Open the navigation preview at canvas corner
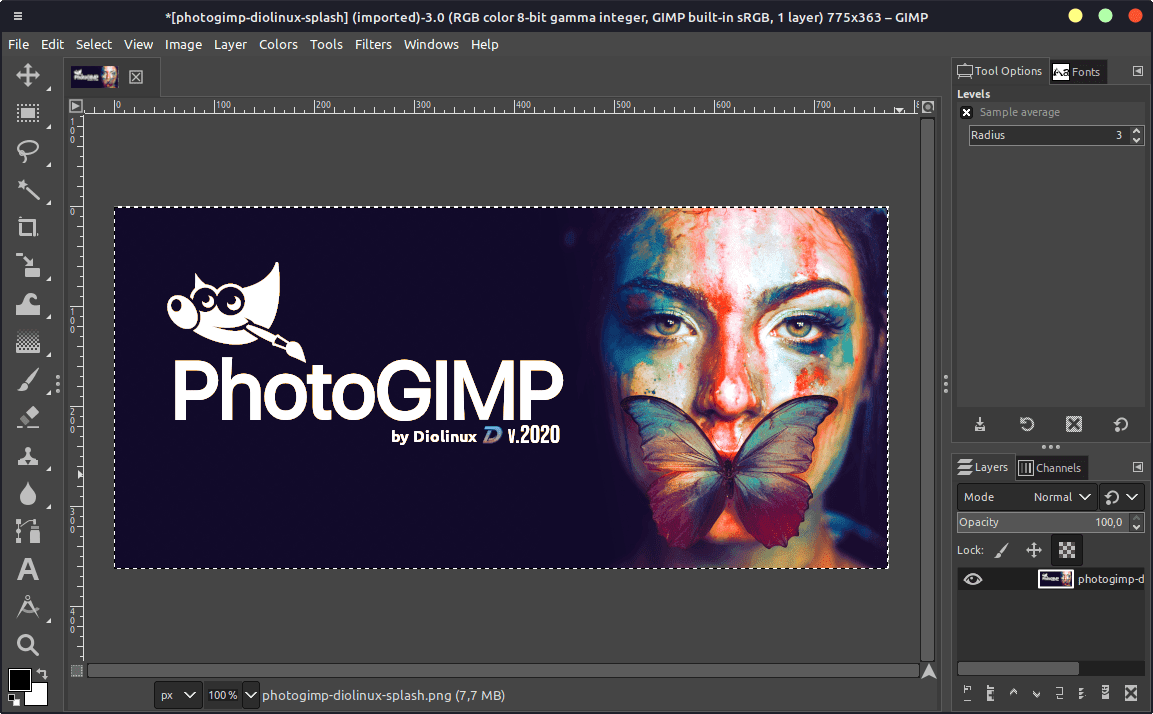The width and height of the screenshot is (1153, 714). pyautogui.click(x=929, y=671)
